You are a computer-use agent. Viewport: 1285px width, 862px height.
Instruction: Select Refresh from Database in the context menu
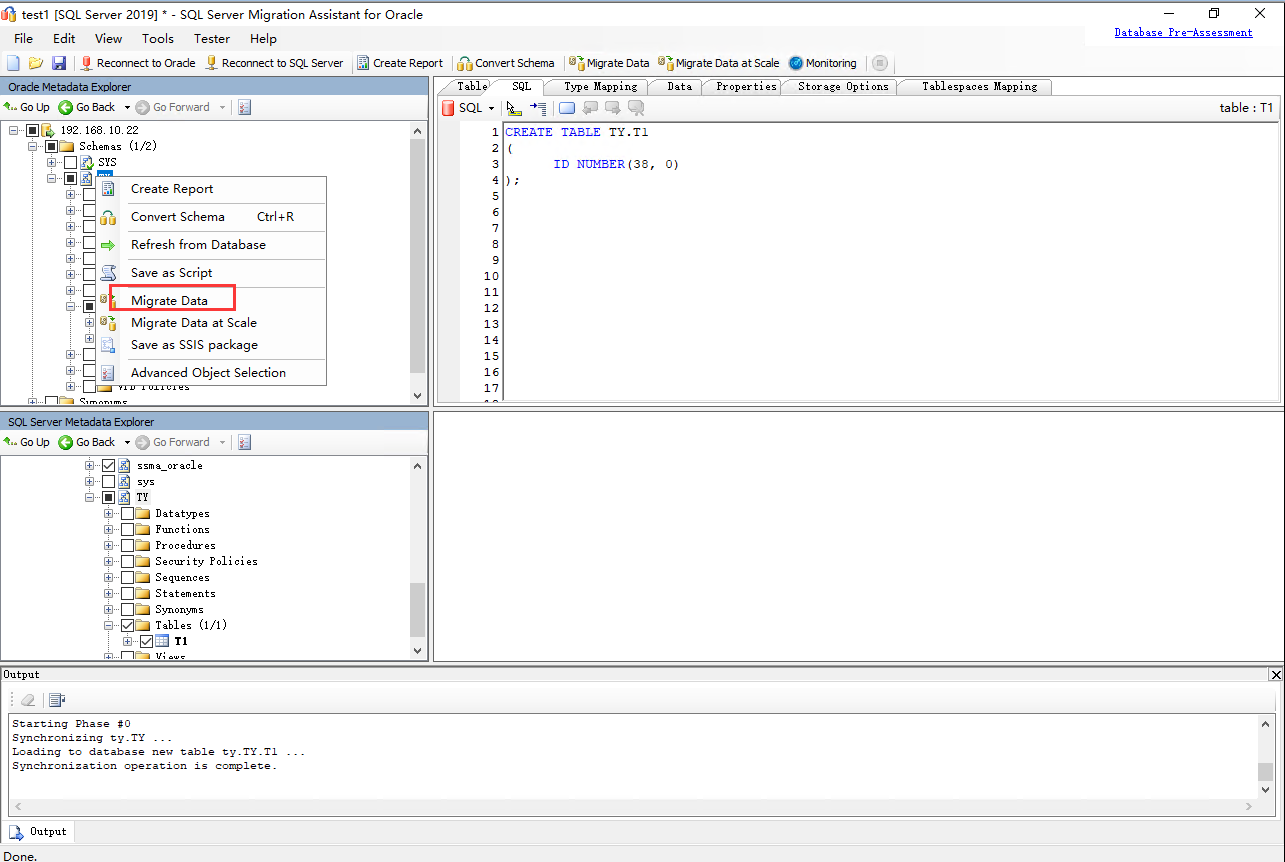[x=199, y=245]
